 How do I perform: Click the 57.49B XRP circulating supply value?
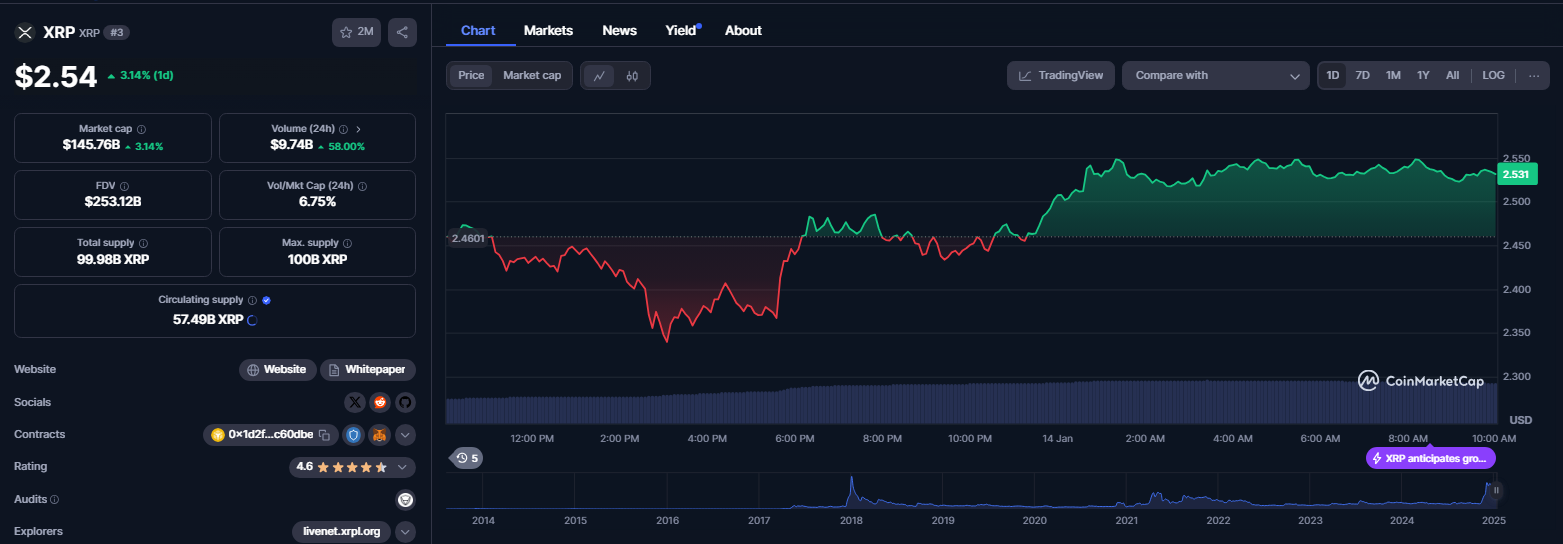[208, 320]
